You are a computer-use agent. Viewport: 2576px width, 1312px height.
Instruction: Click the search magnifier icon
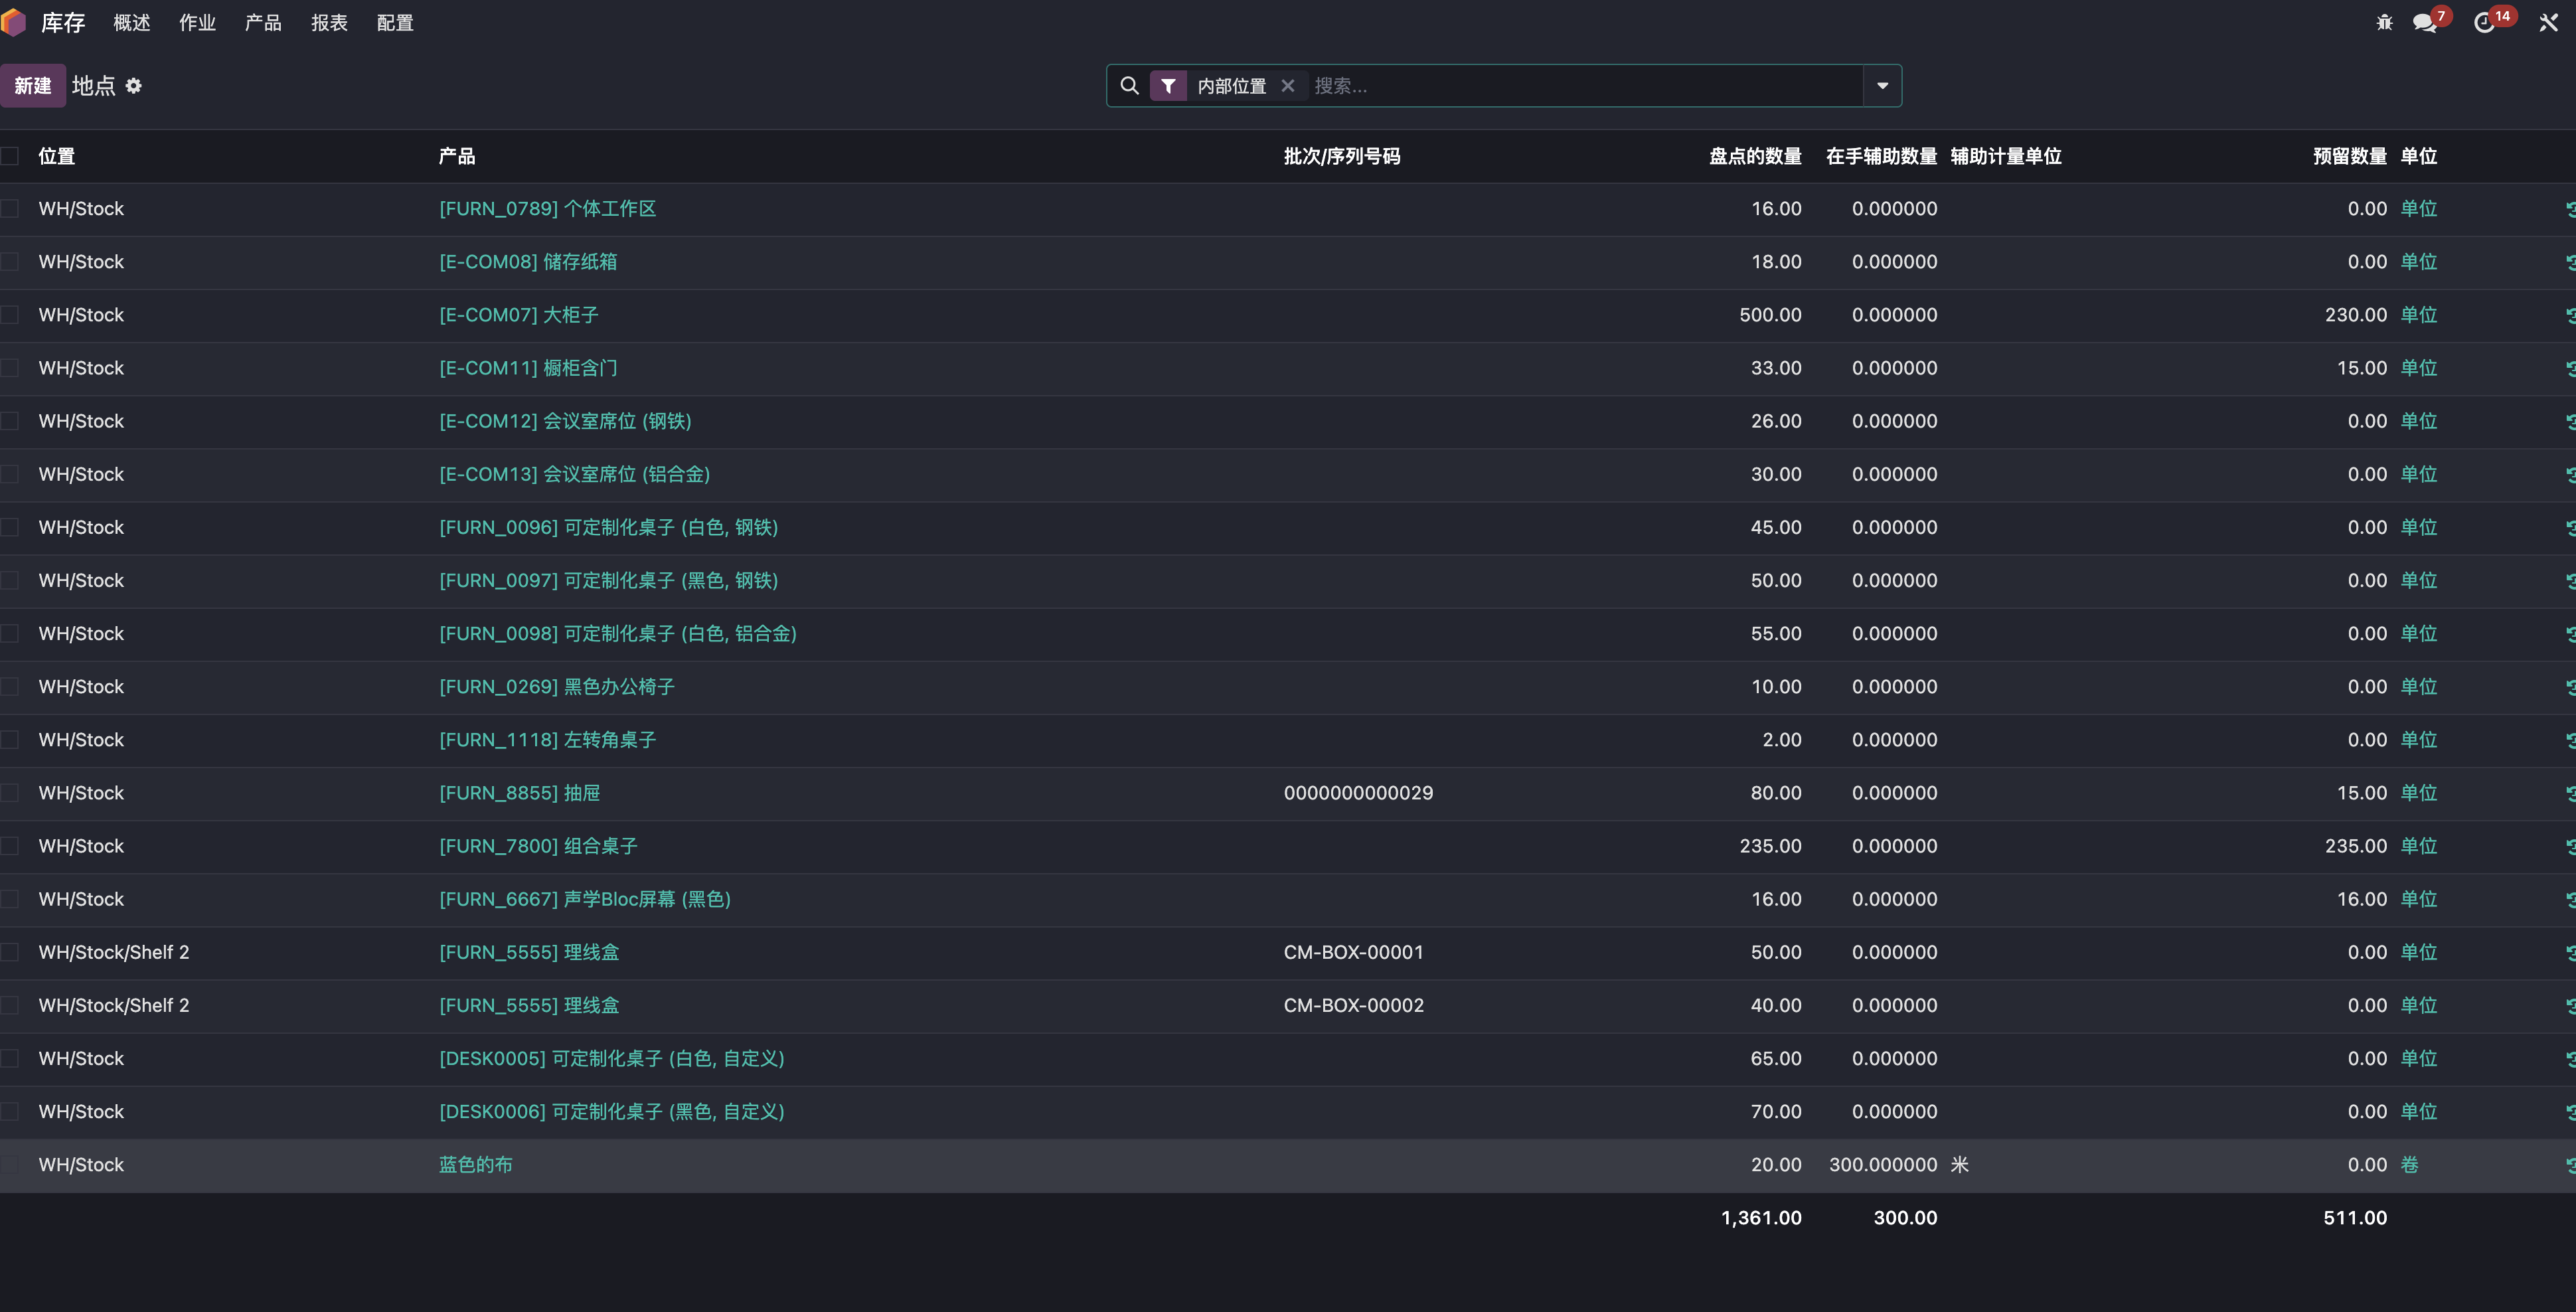(x=1129, y=86)
